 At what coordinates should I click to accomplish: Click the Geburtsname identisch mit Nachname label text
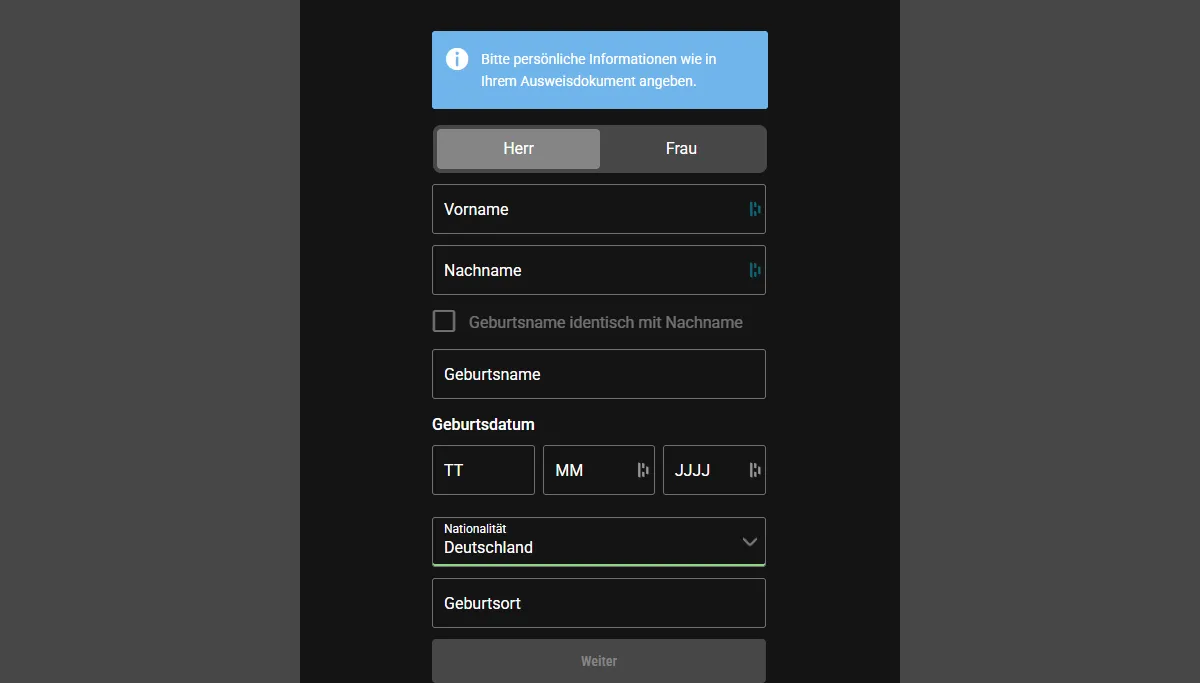click(606, 322)
